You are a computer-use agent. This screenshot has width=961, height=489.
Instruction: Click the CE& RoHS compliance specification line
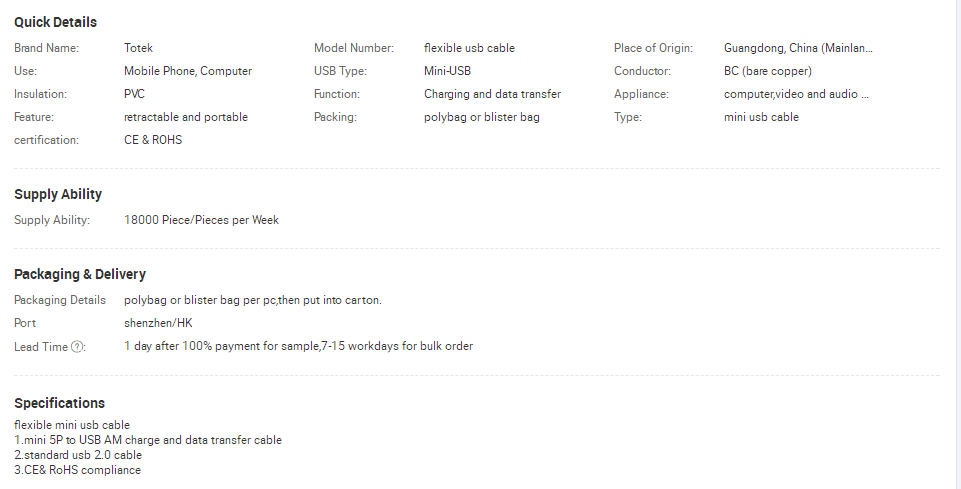(78, 470)
